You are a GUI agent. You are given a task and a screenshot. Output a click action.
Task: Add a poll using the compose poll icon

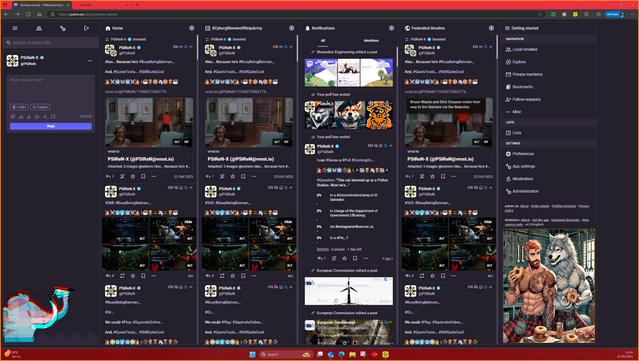21,117
